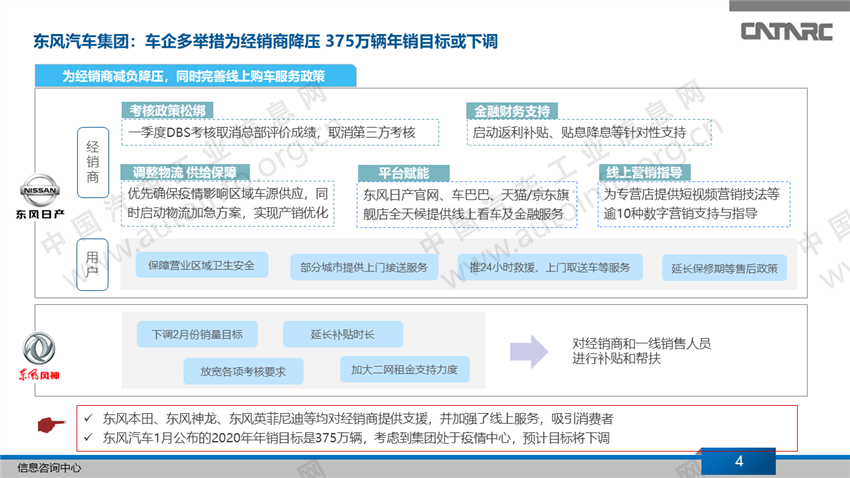This screenshot has height=478, width=850.
Task: Click the 加大二网租金支持力度 box
Action: click(404, 370)
